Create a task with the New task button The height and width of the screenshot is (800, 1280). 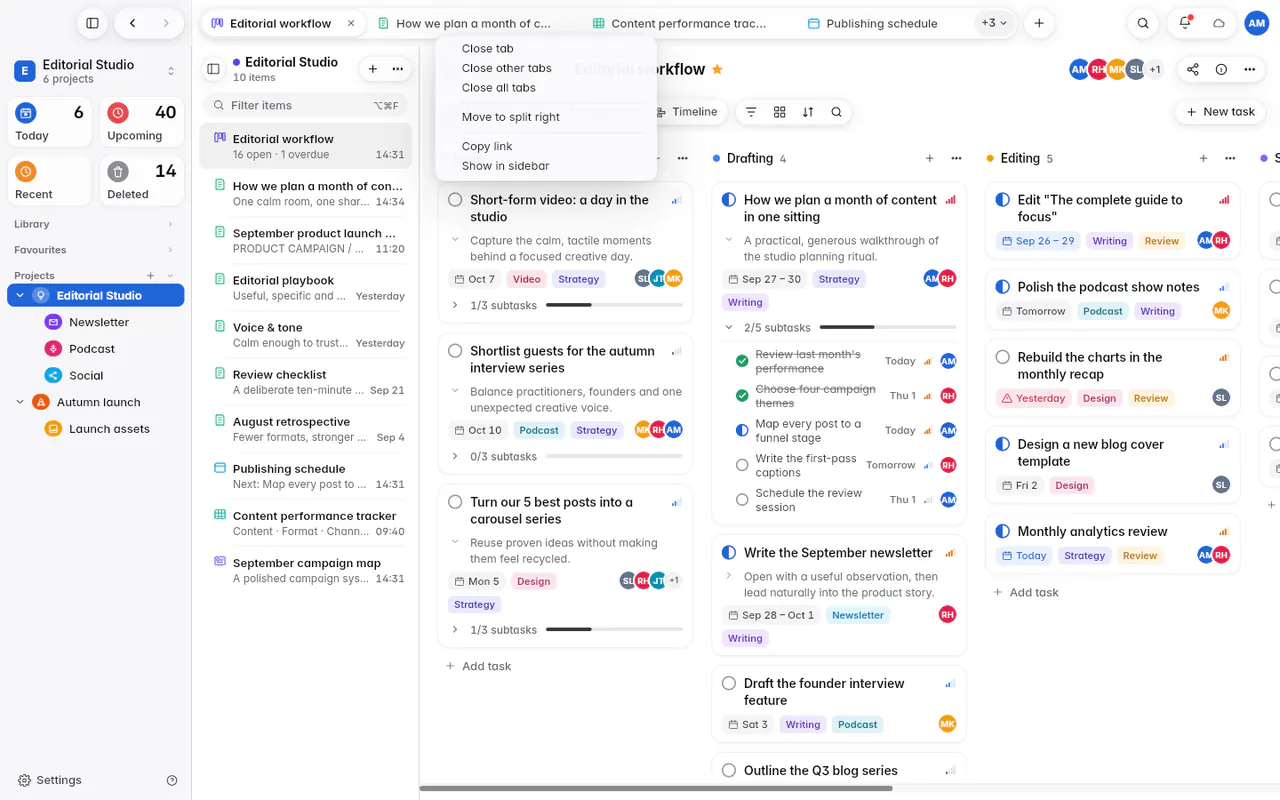[x=1220, y=112]
